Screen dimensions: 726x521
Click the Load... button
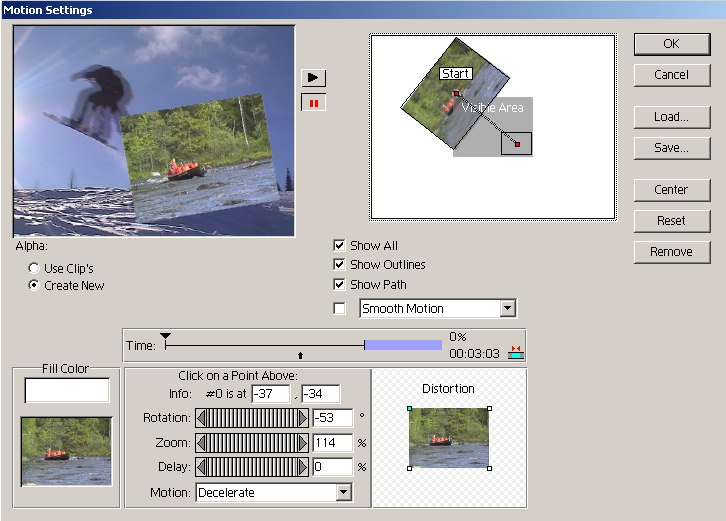tap(672, 117)
